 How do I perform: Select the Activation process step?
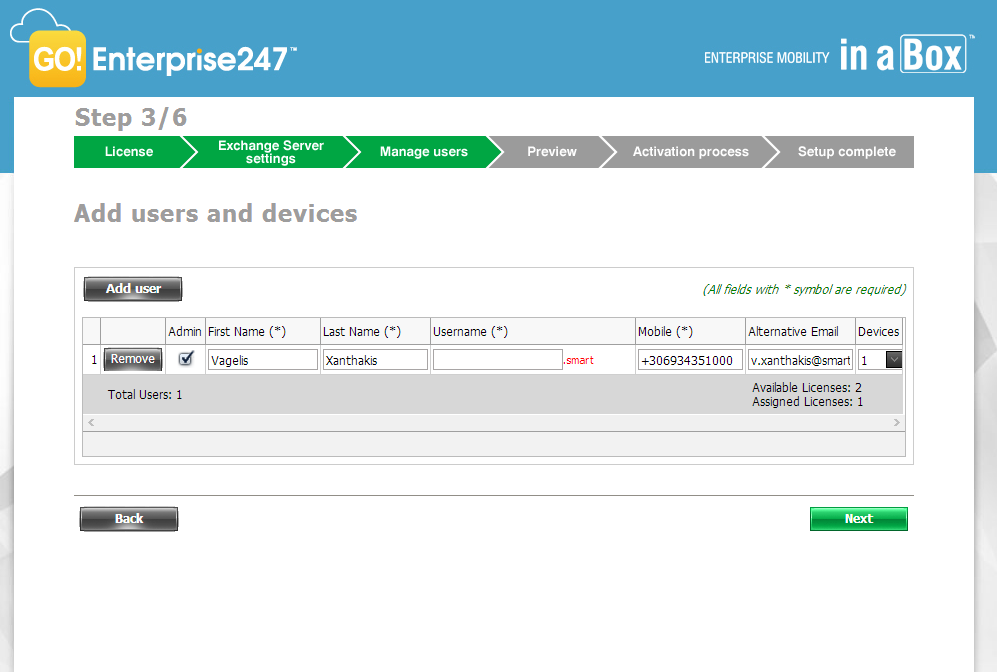(x=690, y=152)
